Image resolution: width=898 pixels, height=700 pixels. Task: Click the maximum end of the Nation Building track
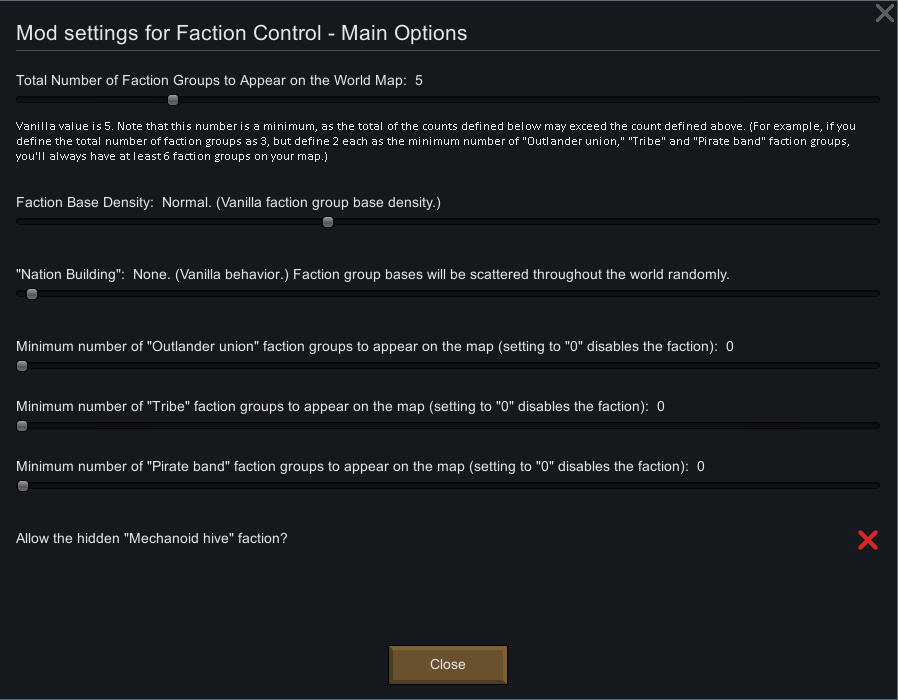point(876,294)
